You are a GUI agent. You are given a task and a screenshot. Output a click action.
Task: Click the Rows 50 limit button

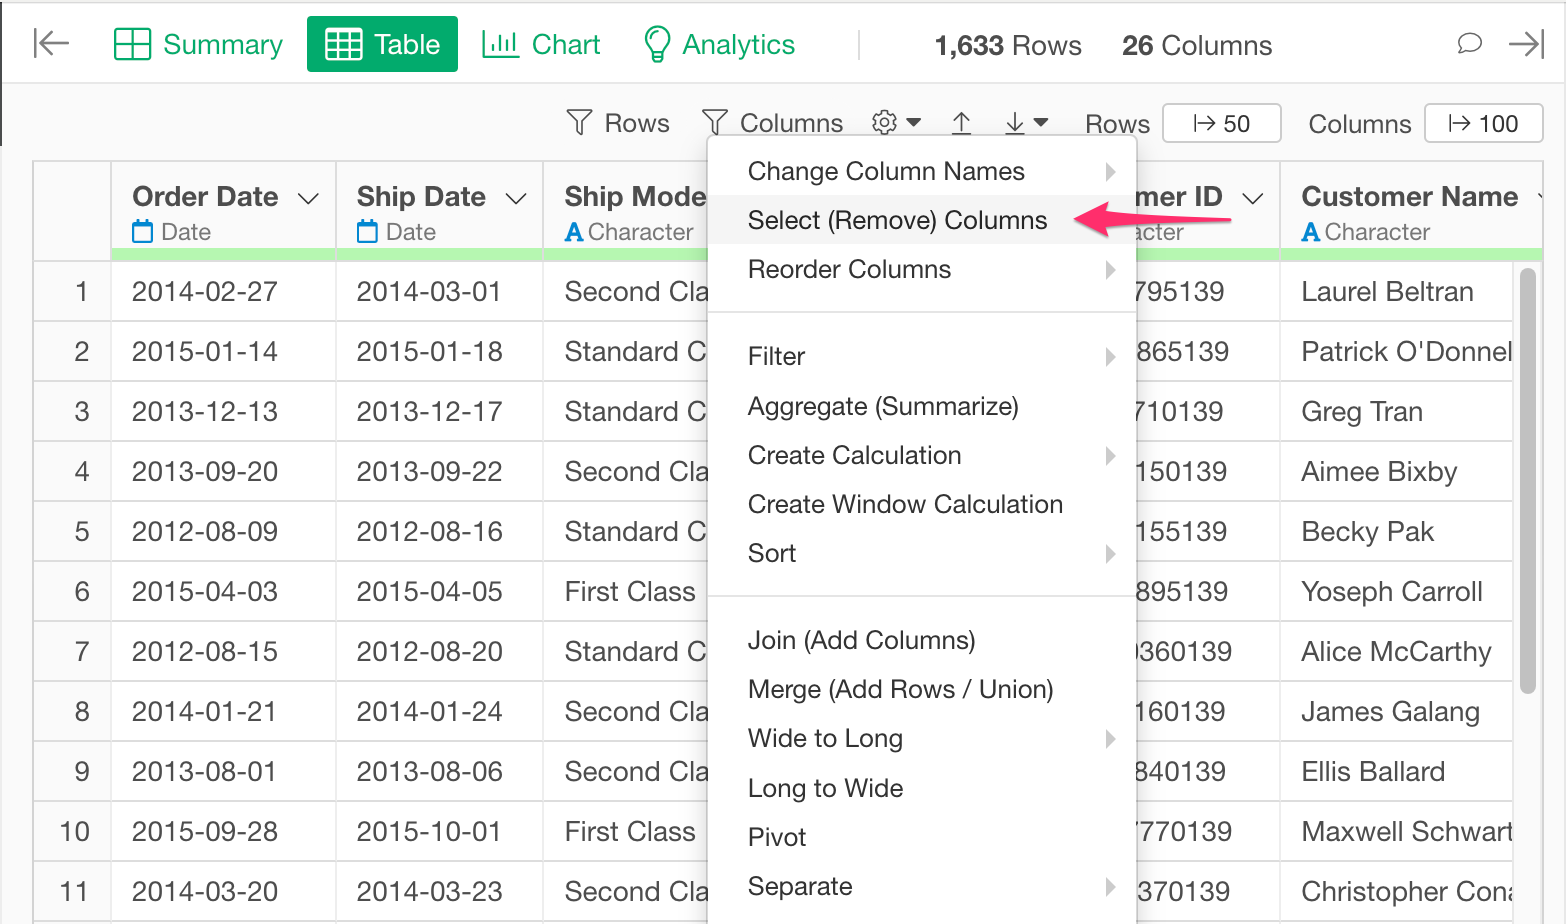1221,124
